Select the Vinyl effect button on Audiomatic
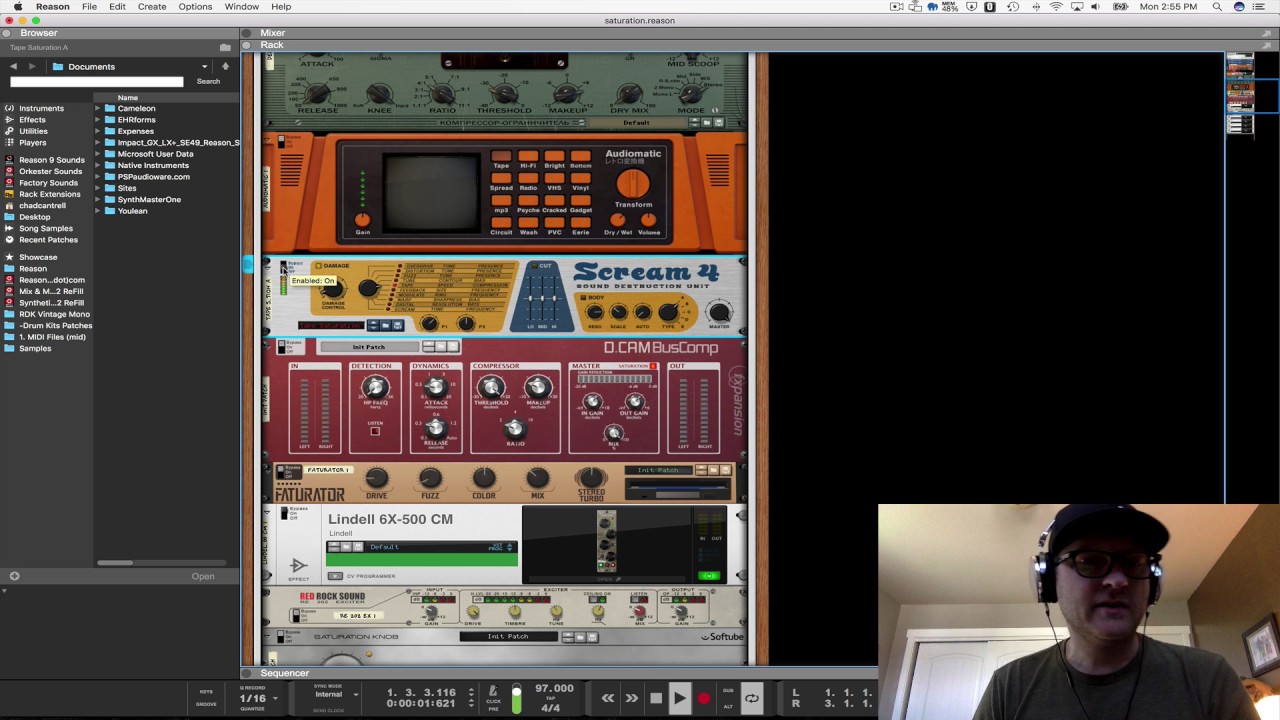Viewport: 1280px width, 720px height. pos(581,179)
